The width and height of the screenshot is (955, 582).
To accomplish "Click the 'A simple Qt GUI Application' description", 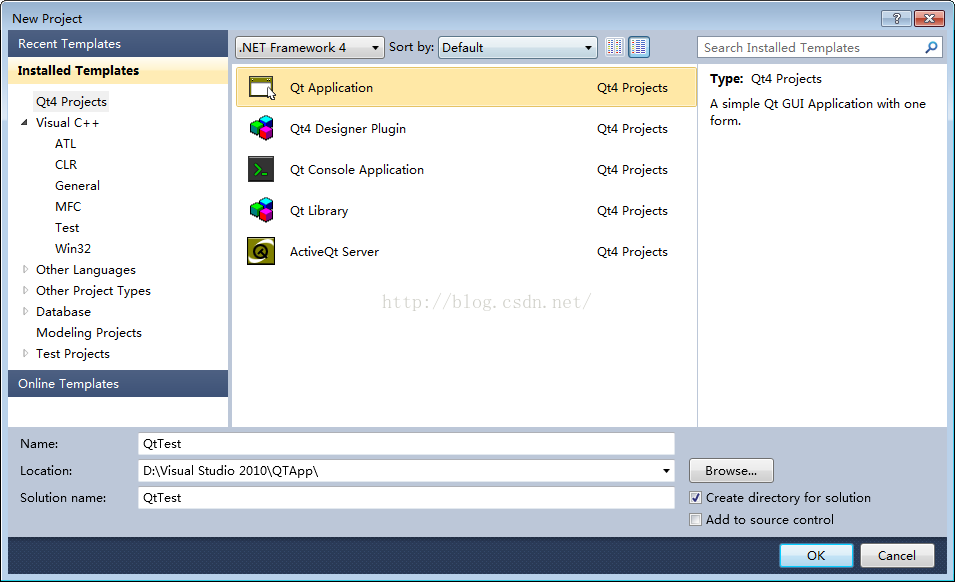I will 817,112.
